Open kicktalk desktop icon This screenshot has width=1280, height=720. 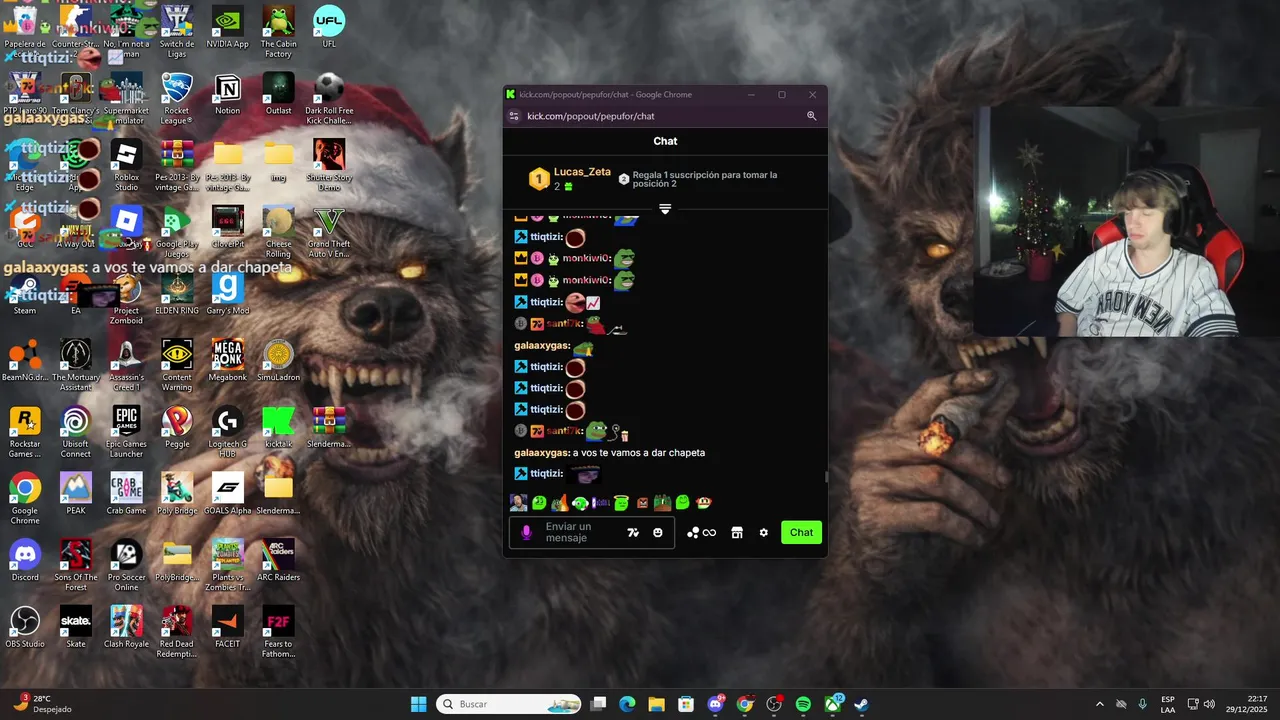pos(278,427)
